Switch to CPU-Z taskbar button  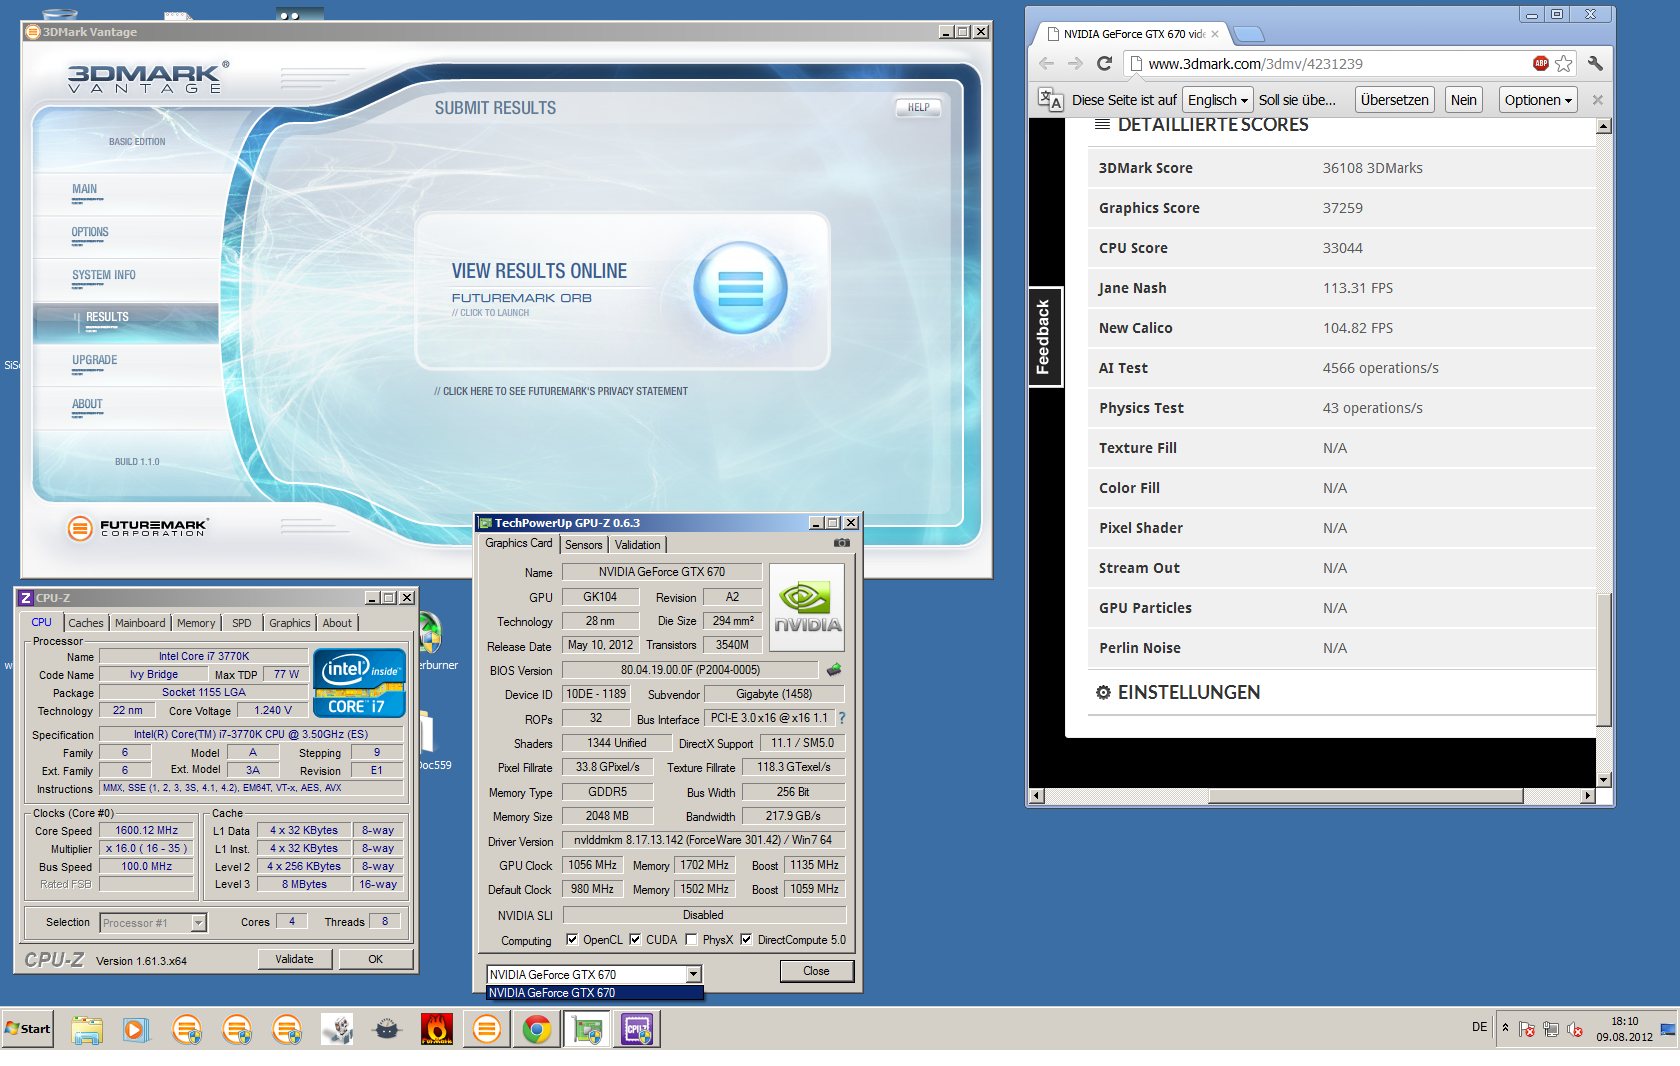(637, 1029)
